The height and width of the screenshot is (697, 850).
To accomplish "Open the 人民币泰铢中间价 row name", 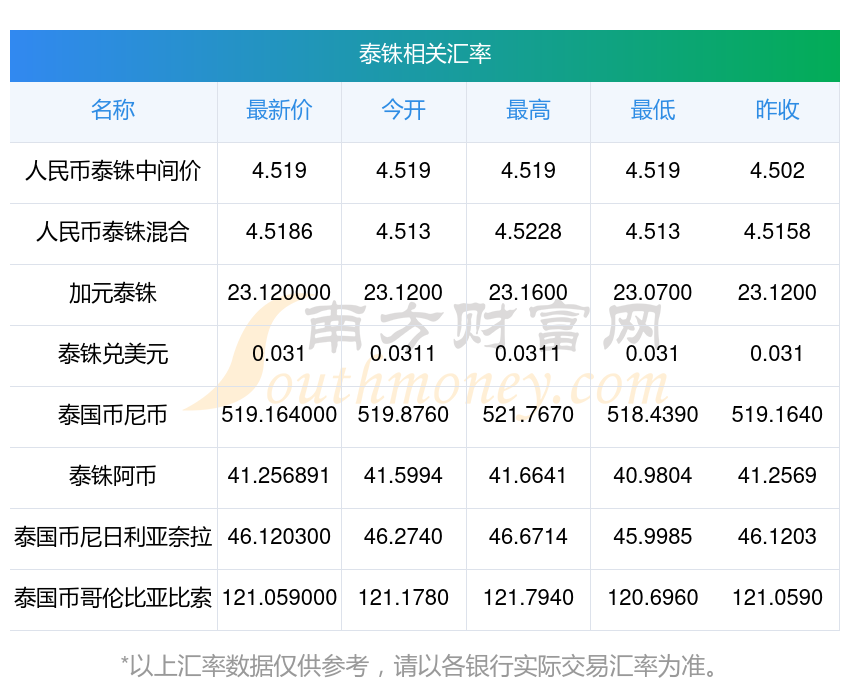I will pyautogui.click(x=113, y=171).
